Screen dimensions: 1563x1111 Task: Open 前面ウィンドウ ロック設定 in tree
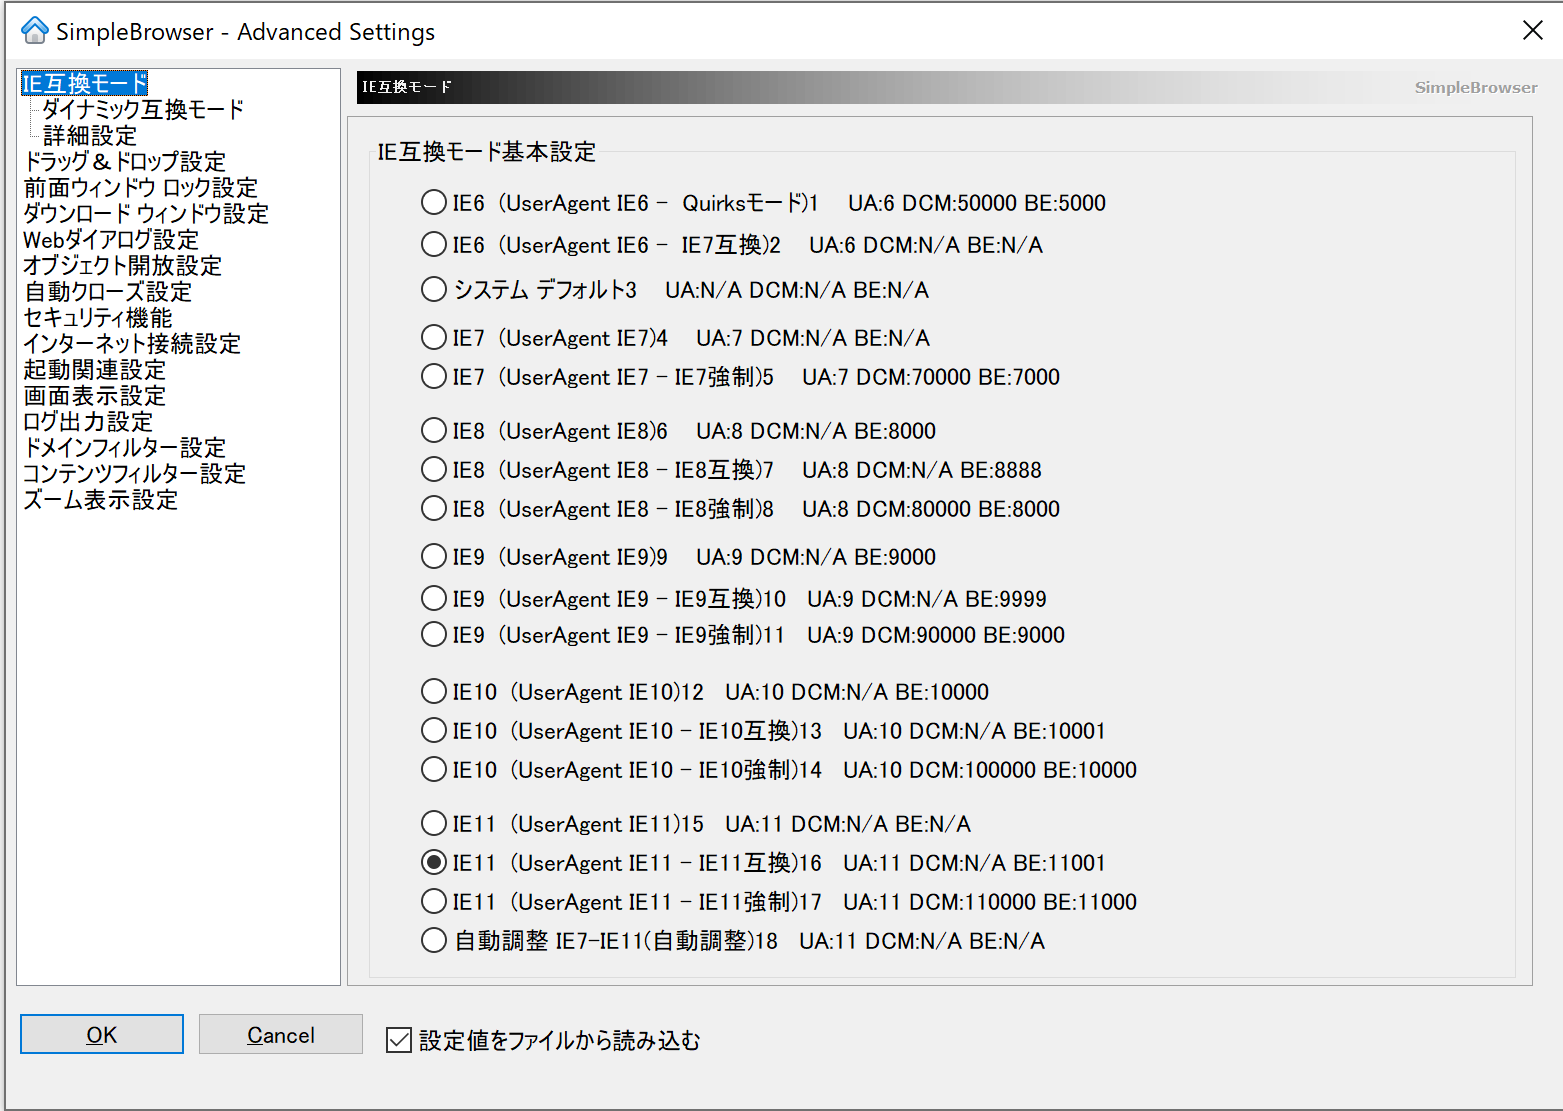(x=141, y=188)
